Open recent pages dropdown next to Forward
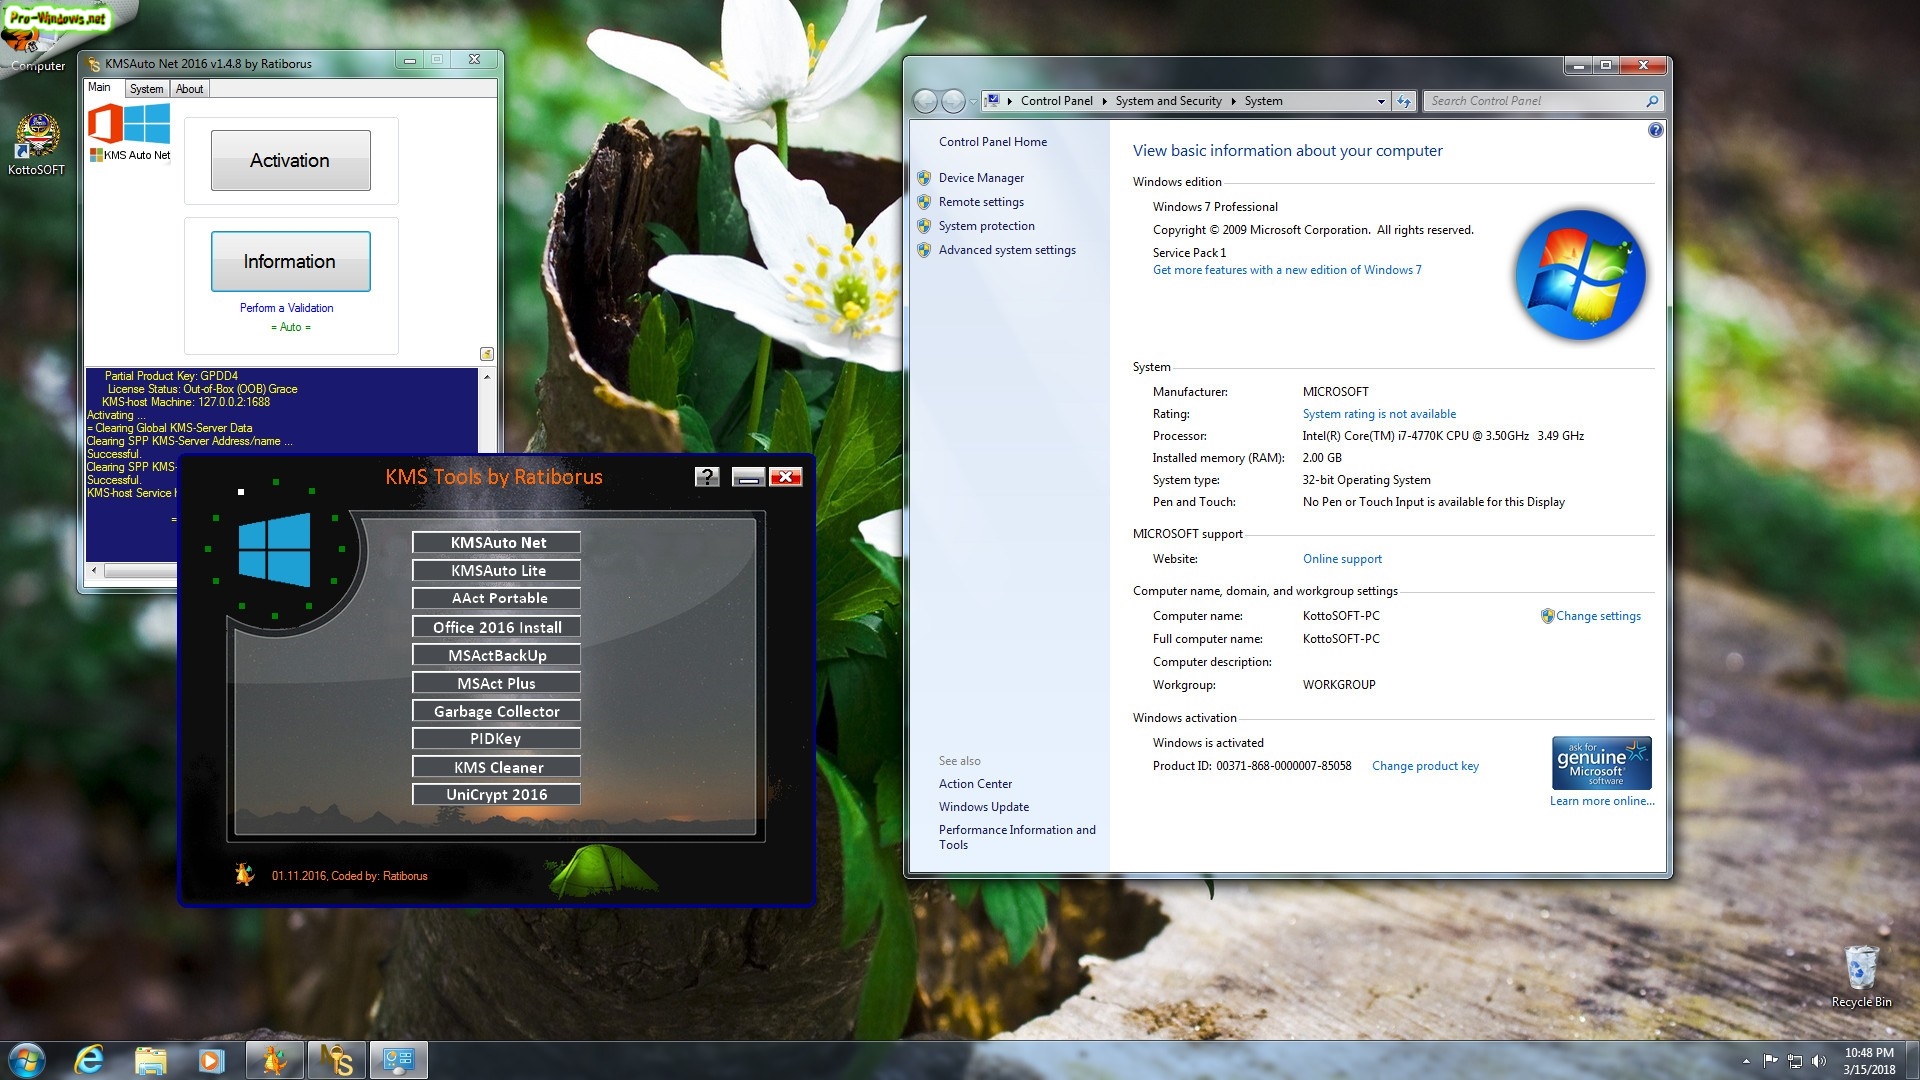The image size is (1920, 1080). tap(973, 102)
